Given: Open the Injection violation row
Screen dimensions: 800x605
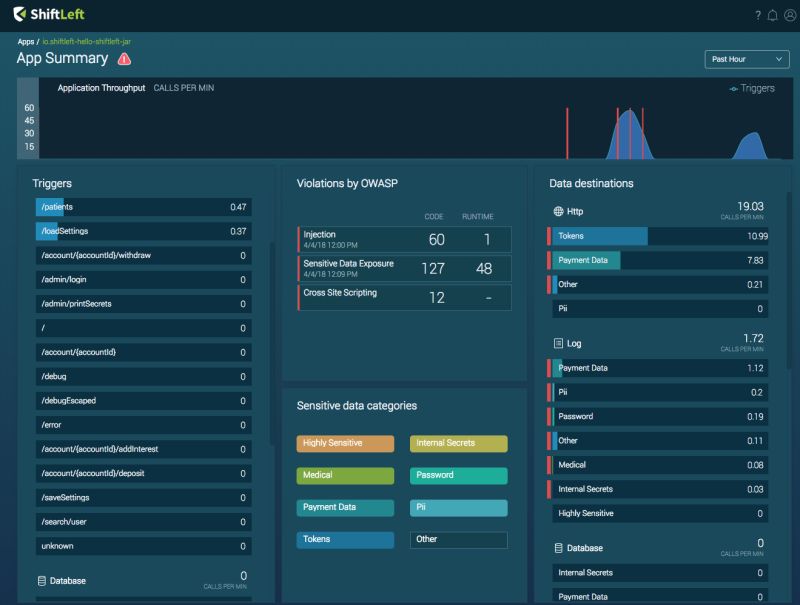Looking at the screenshot, I should pyautogui.click(x=405, y=239).
